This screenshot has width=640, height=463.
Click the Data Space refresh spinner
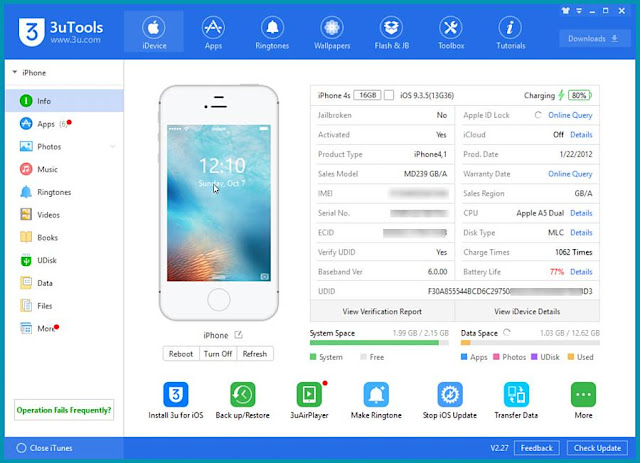pyautogui.click(x=507, y=332)
